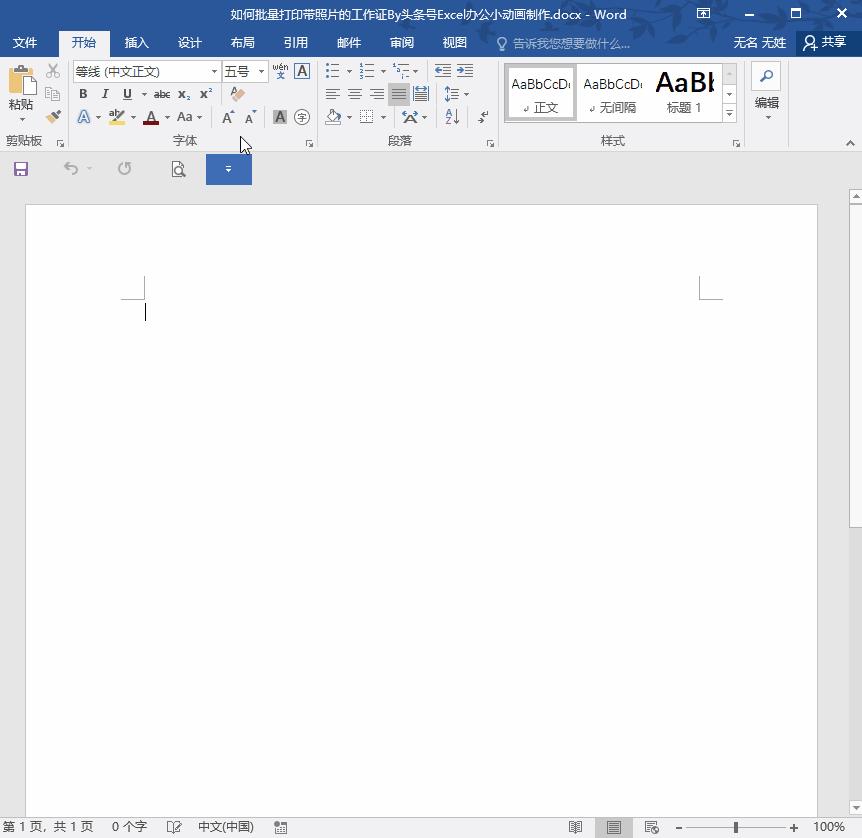Click the 告诉我您想要做什么 search box
The width and height of the screenshot is (862, 838).
[570, 44]
